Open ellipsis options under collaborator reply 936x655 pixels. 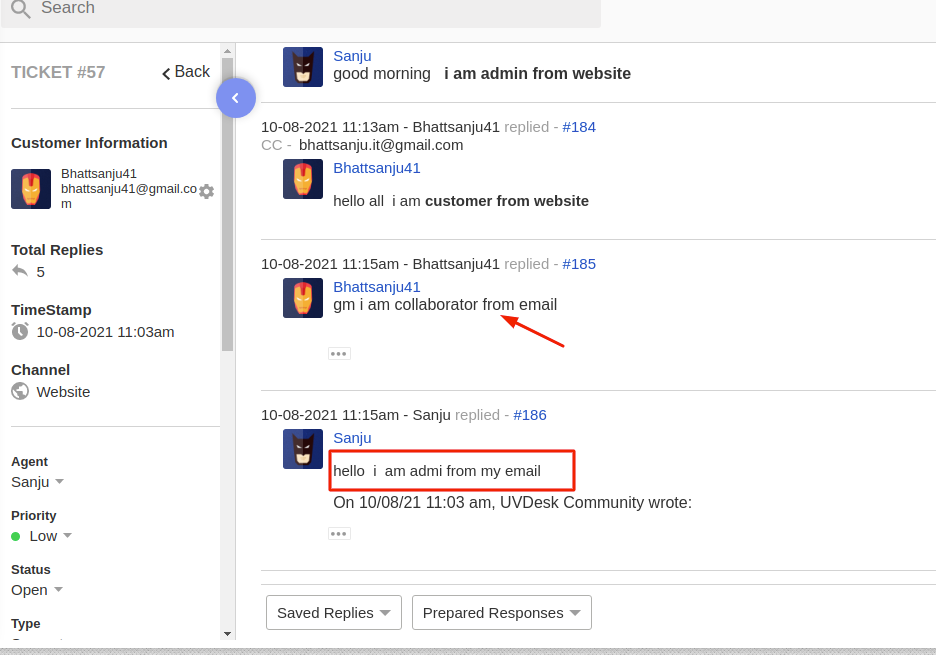(x=338, y=352)
